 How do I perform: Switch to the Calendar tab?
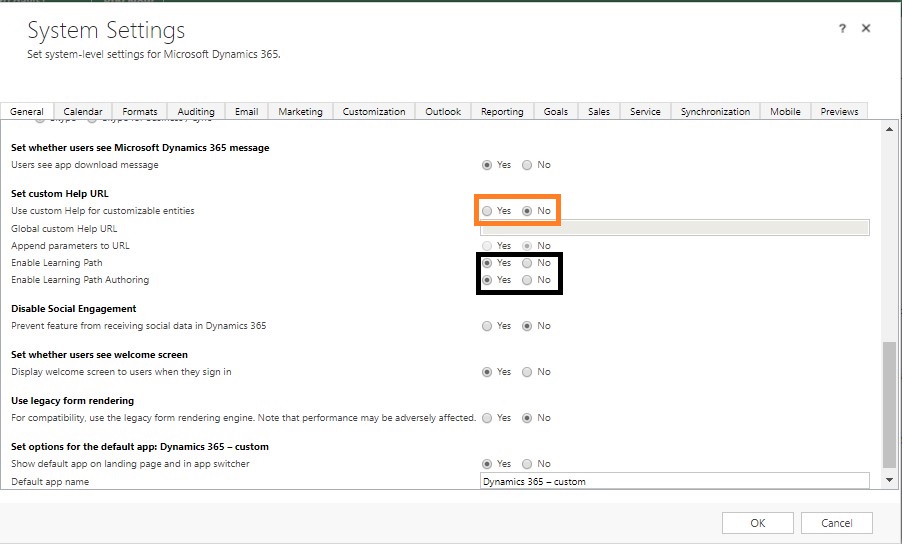click(x=83, y=111)
